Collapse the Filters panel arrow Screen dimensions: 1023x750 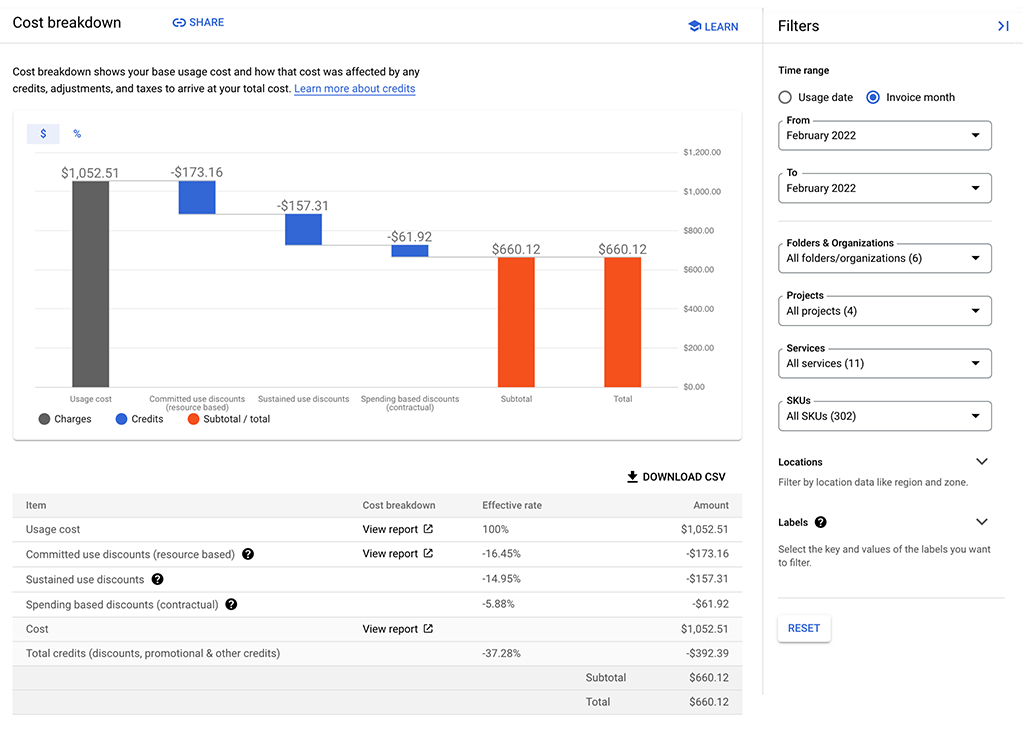(1003, 26)
